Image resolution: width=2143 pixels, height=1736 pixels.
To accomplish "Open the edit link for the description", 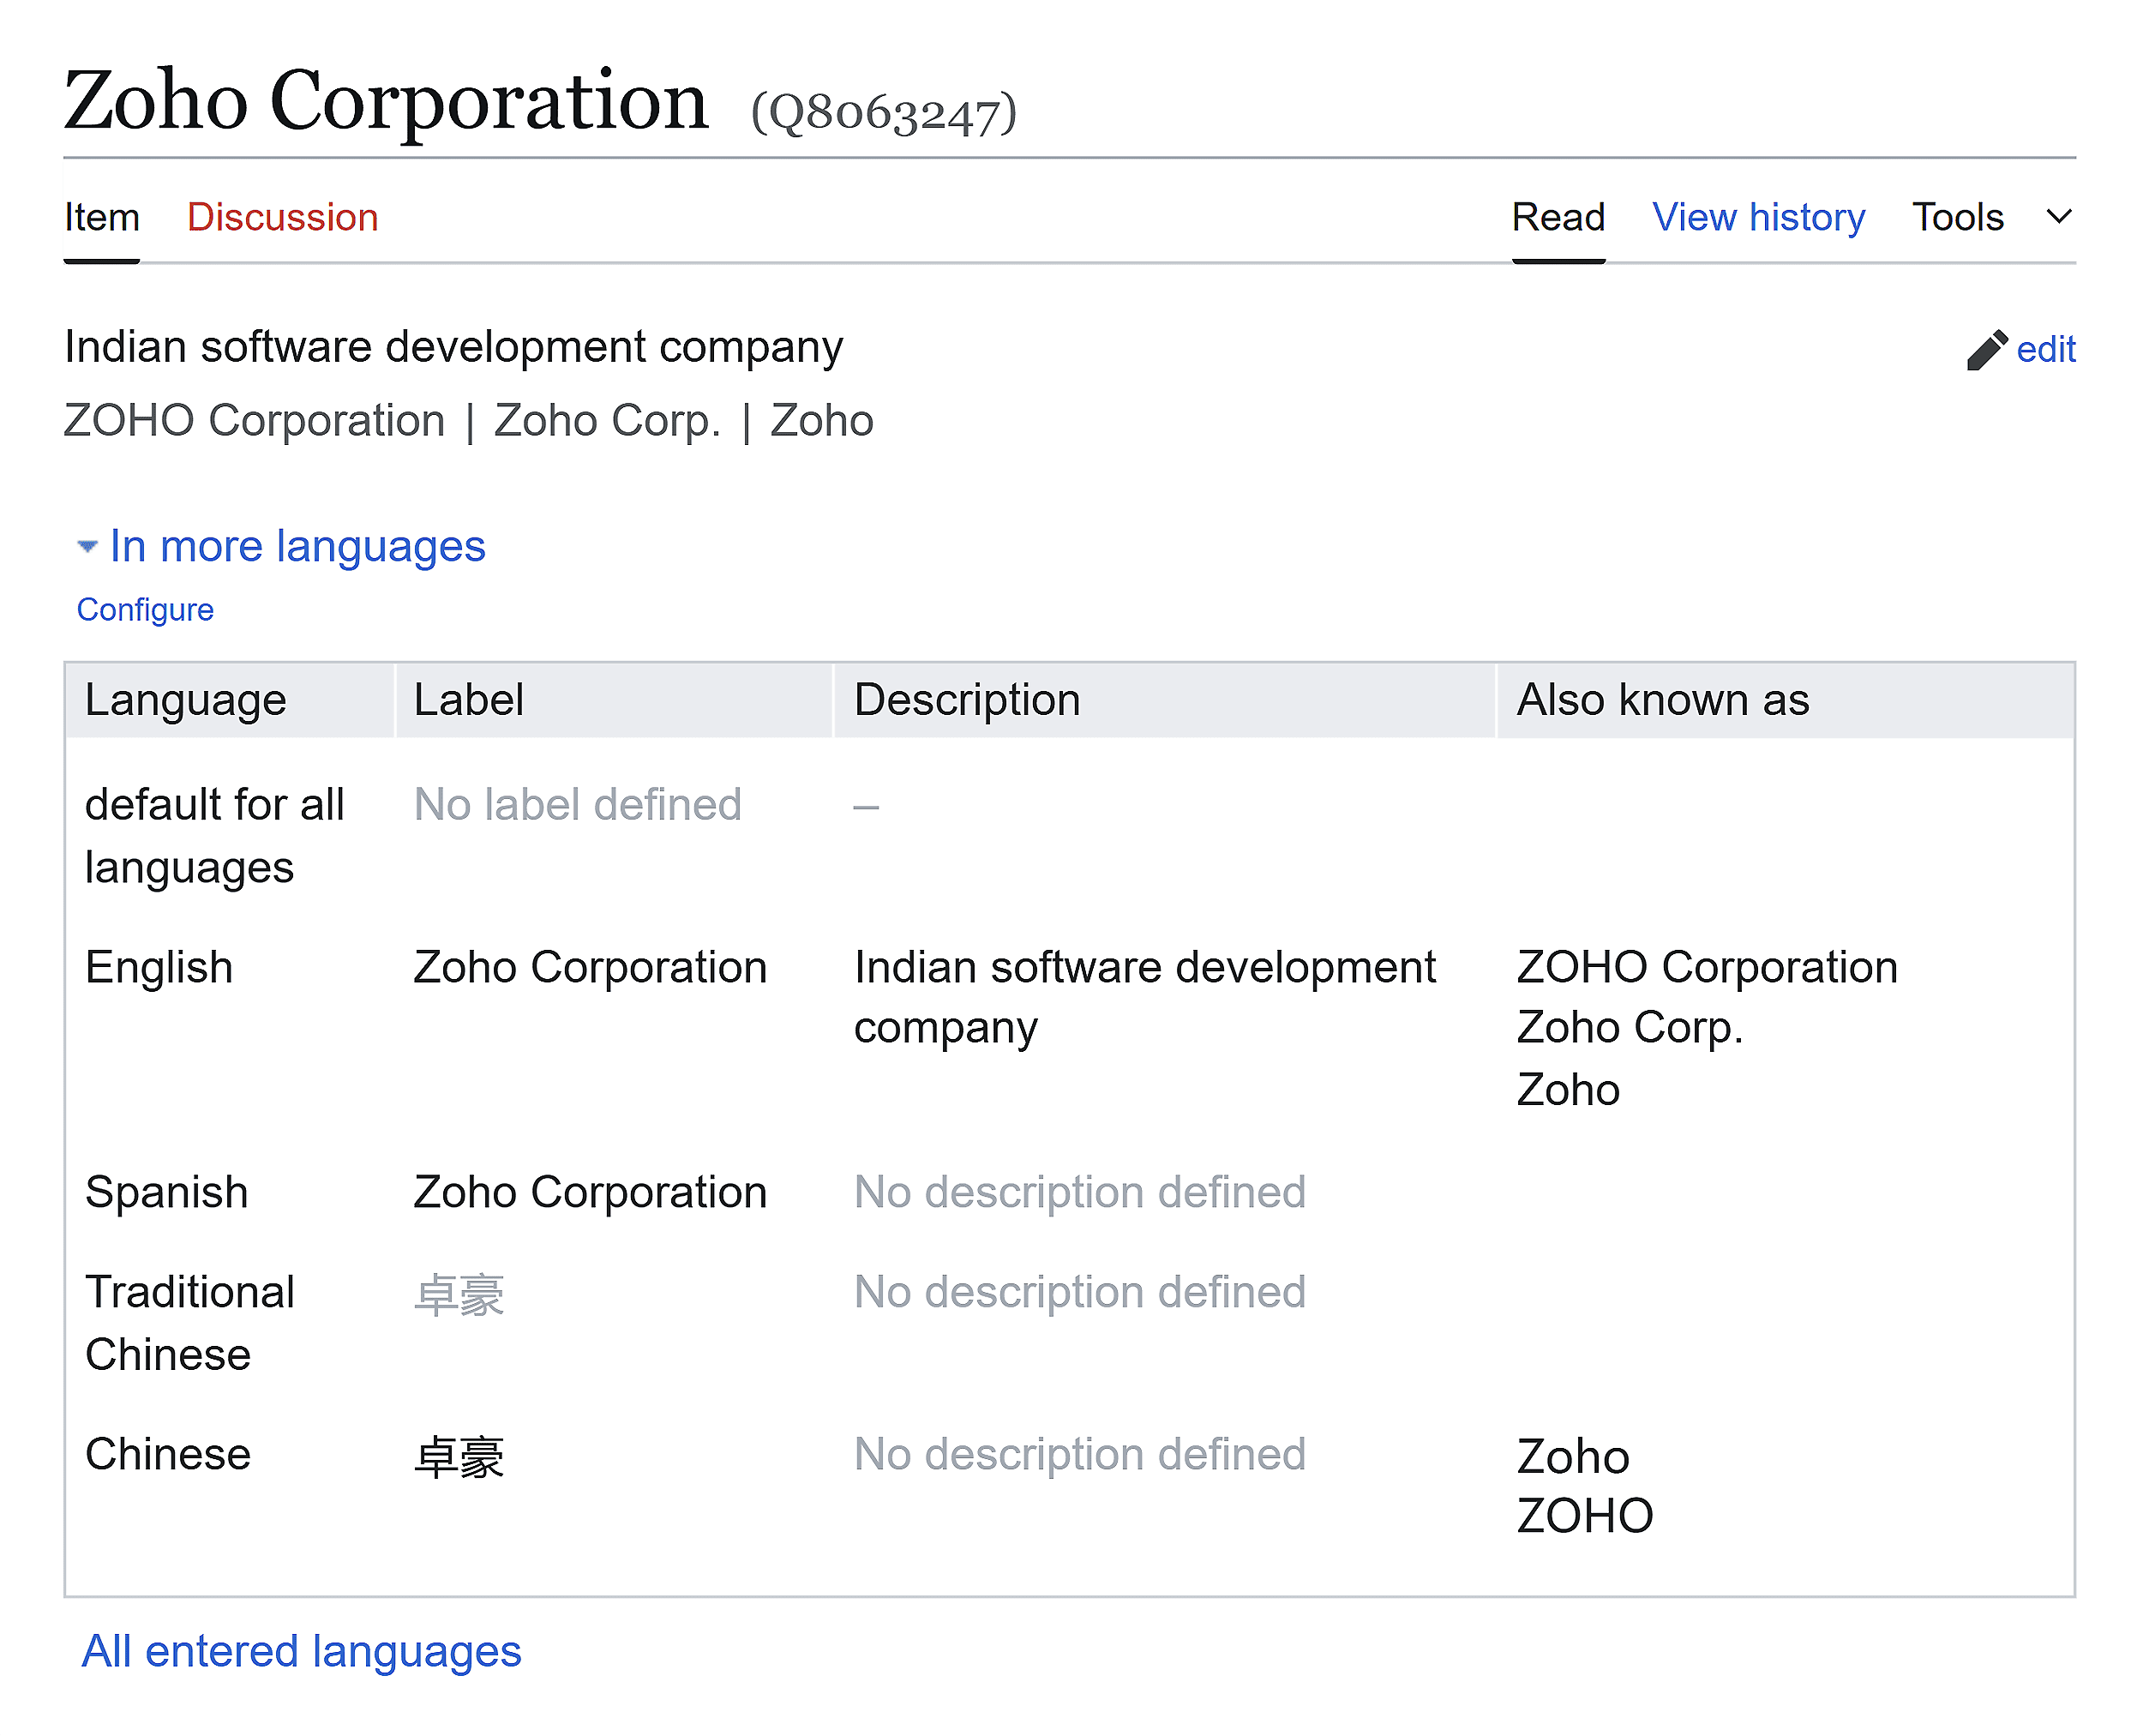I will point(2045,350).
